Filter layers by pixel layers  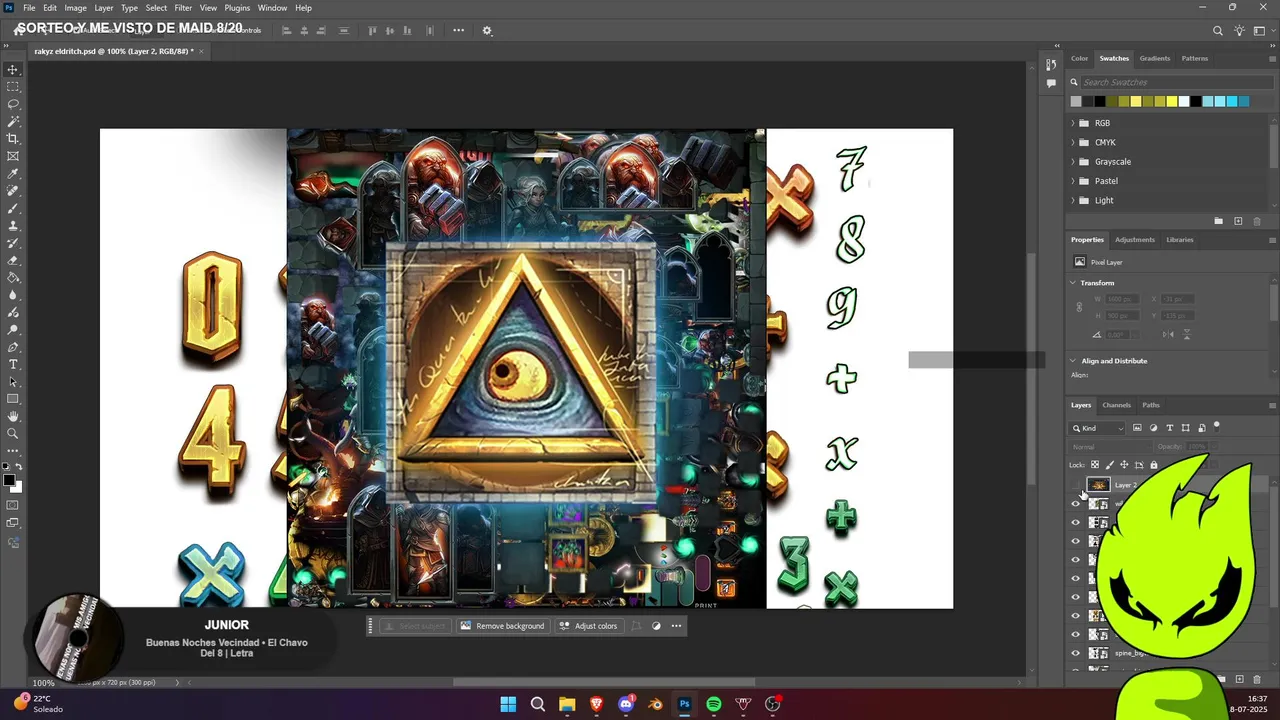[x=1137, y=428]
